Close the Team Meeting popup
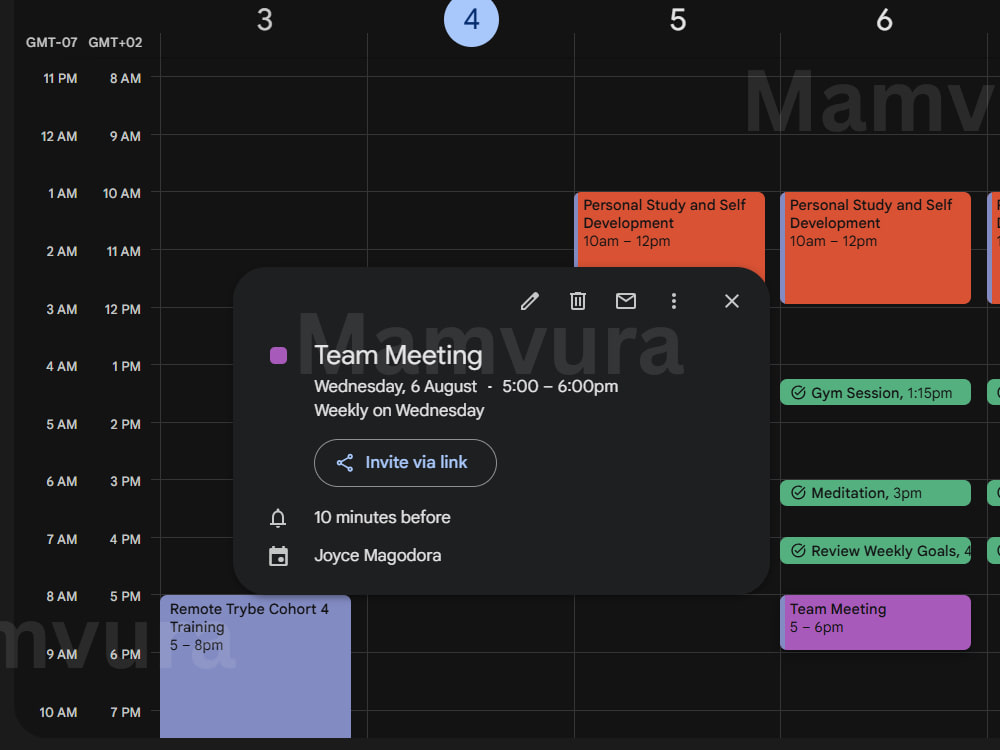The height and width of the screenshot is (750, 1000). pyautogui.click(x=732, y=301)
